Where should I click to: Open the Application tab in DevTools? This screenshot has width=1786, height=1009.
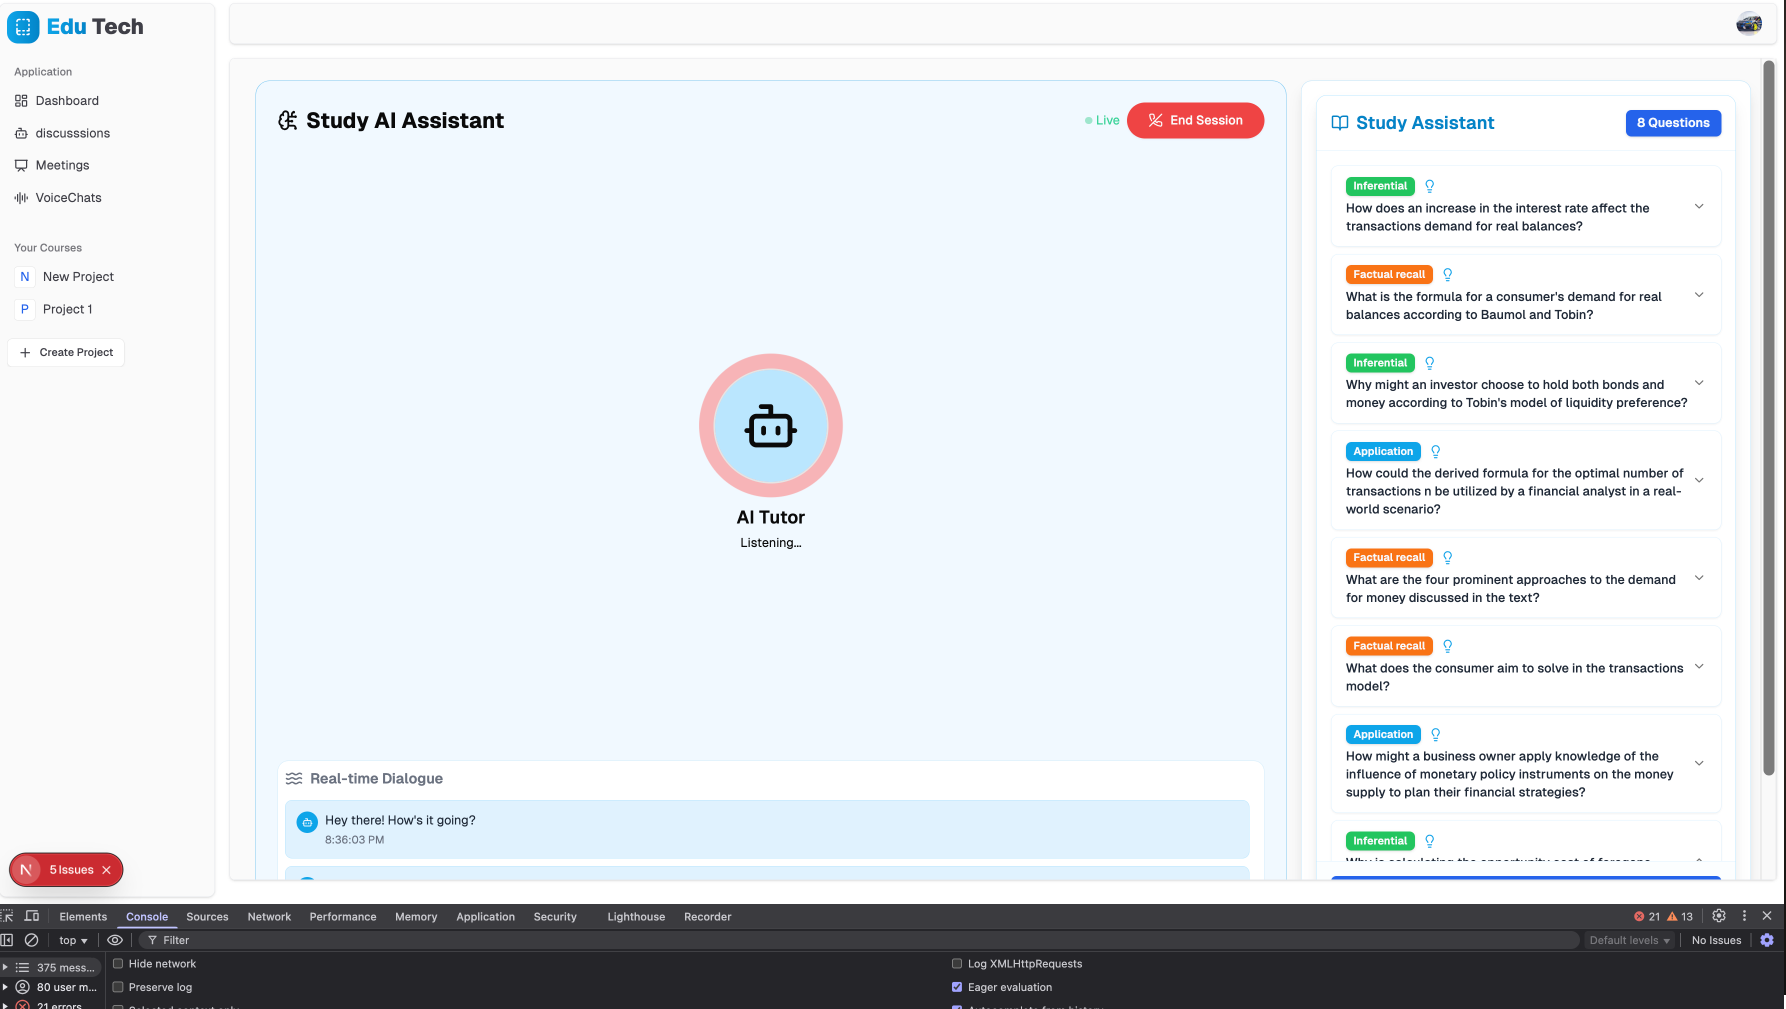(x=485, y=916)
